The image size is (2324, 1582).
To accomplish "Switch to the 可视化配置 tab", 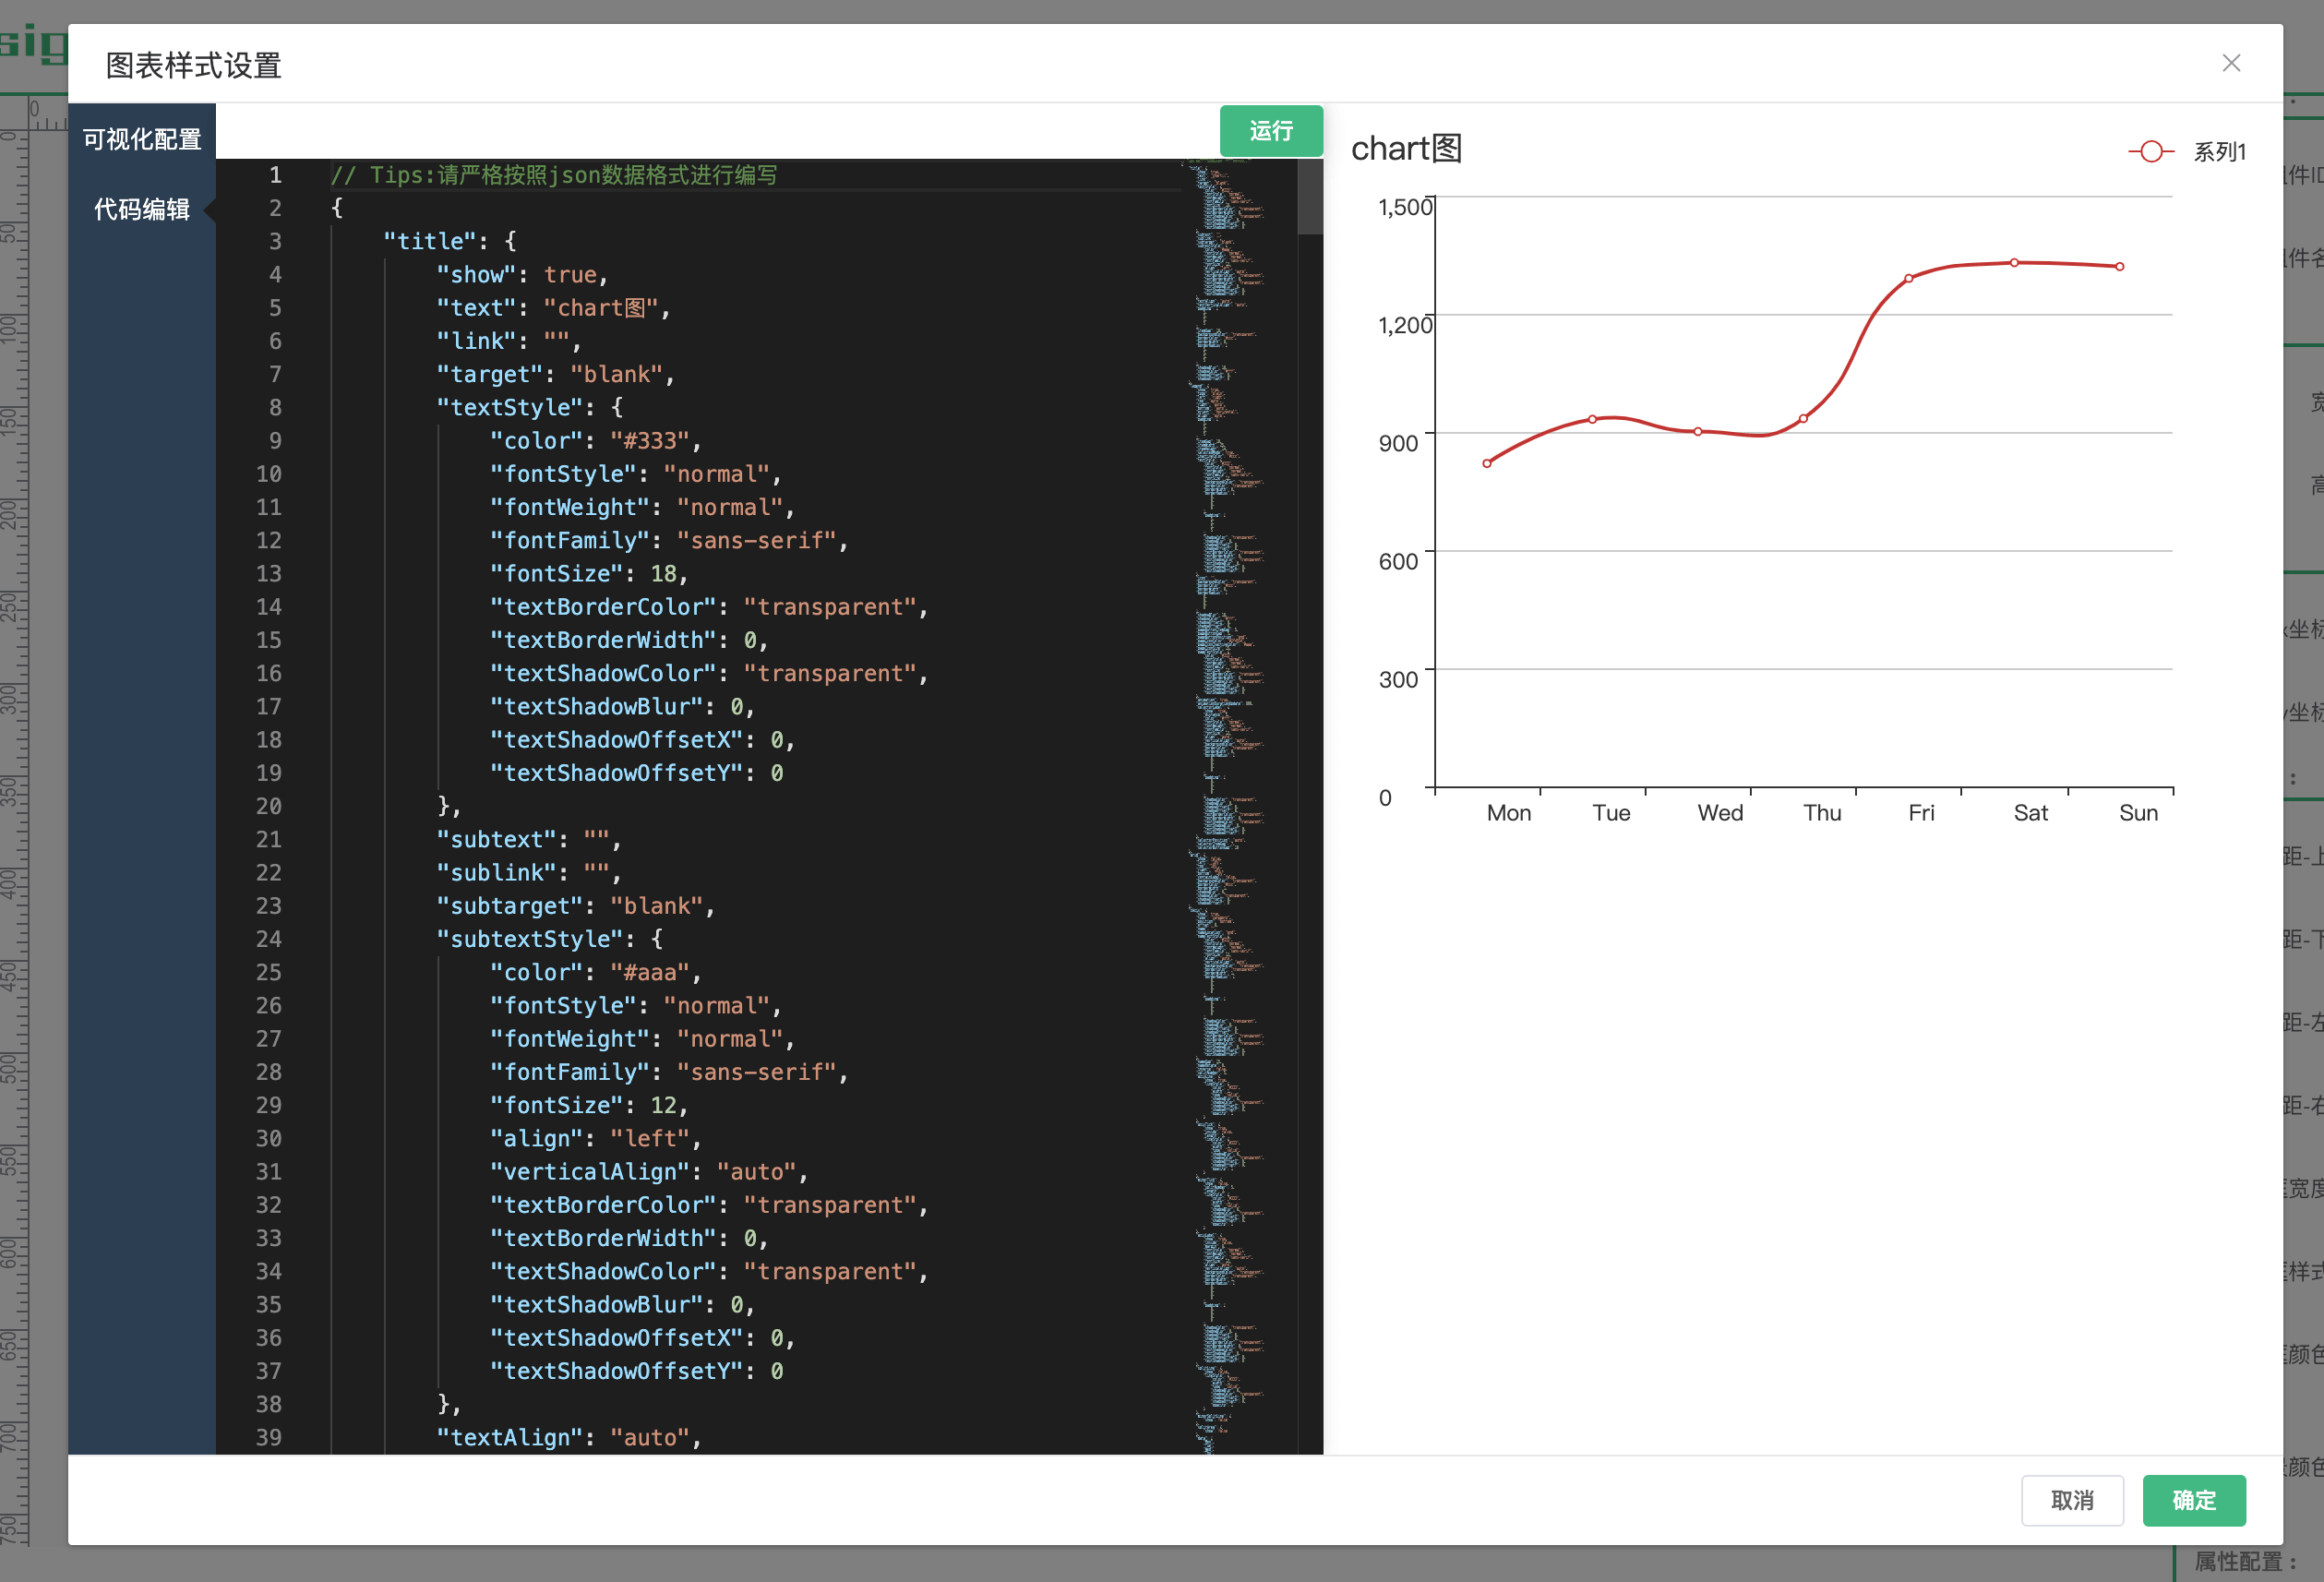I will point(142,139).
